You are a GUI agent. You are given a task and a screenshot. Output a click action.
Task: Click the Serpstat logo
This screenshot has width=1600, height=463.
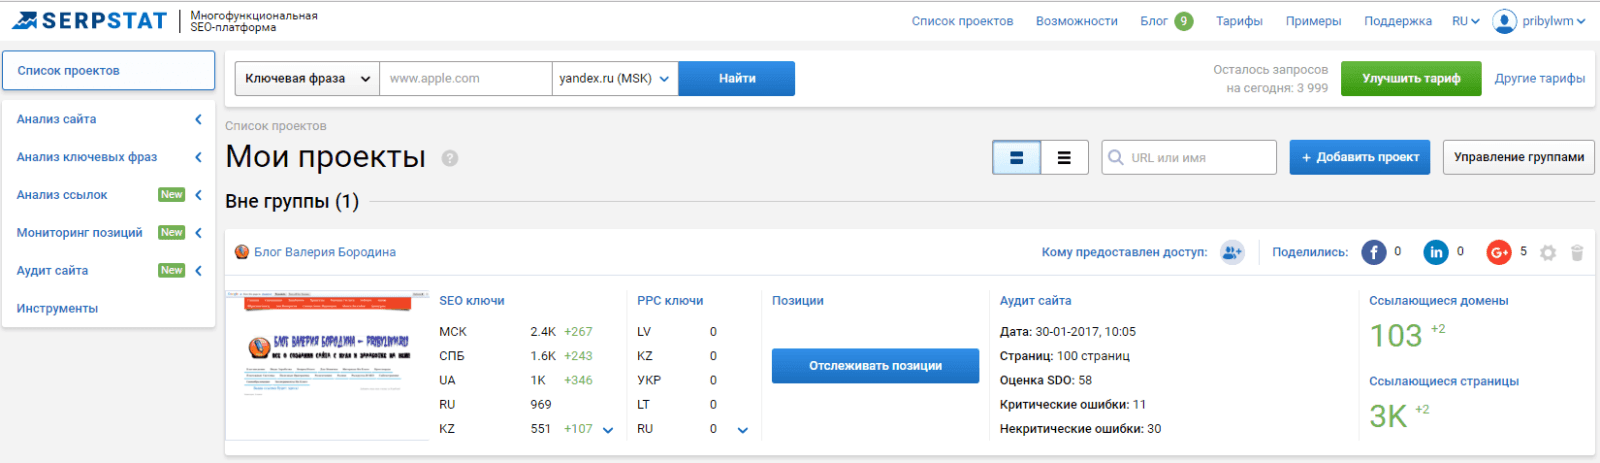(x=90, y=20)
